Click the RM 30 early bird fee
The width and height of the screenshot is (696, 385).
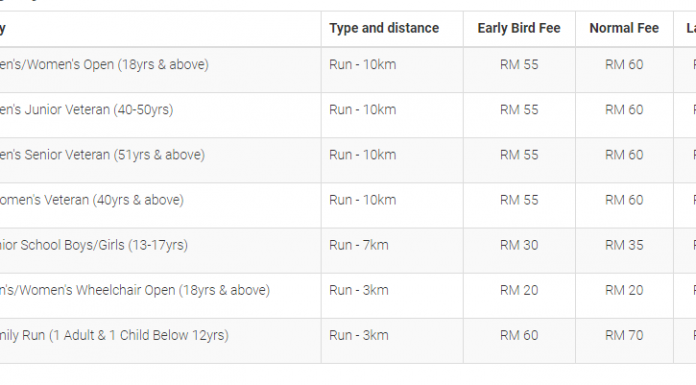tap(519, 245)
